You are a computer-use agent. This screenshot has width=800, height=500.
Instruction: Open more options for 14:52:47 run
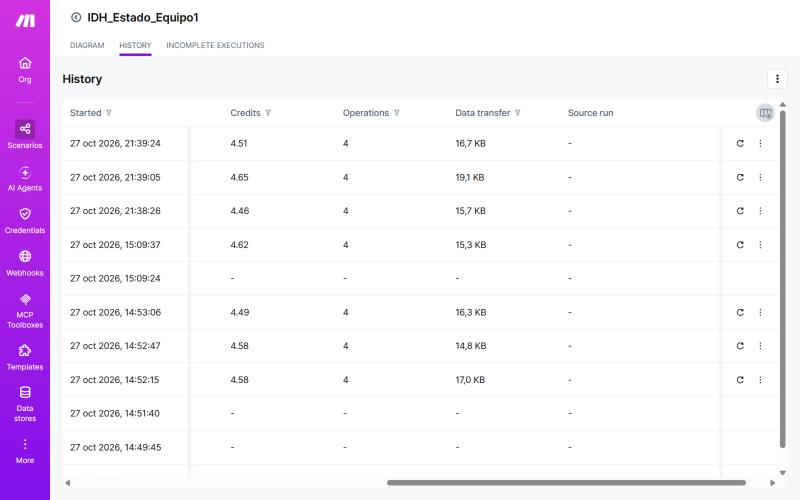click(760, 346)
